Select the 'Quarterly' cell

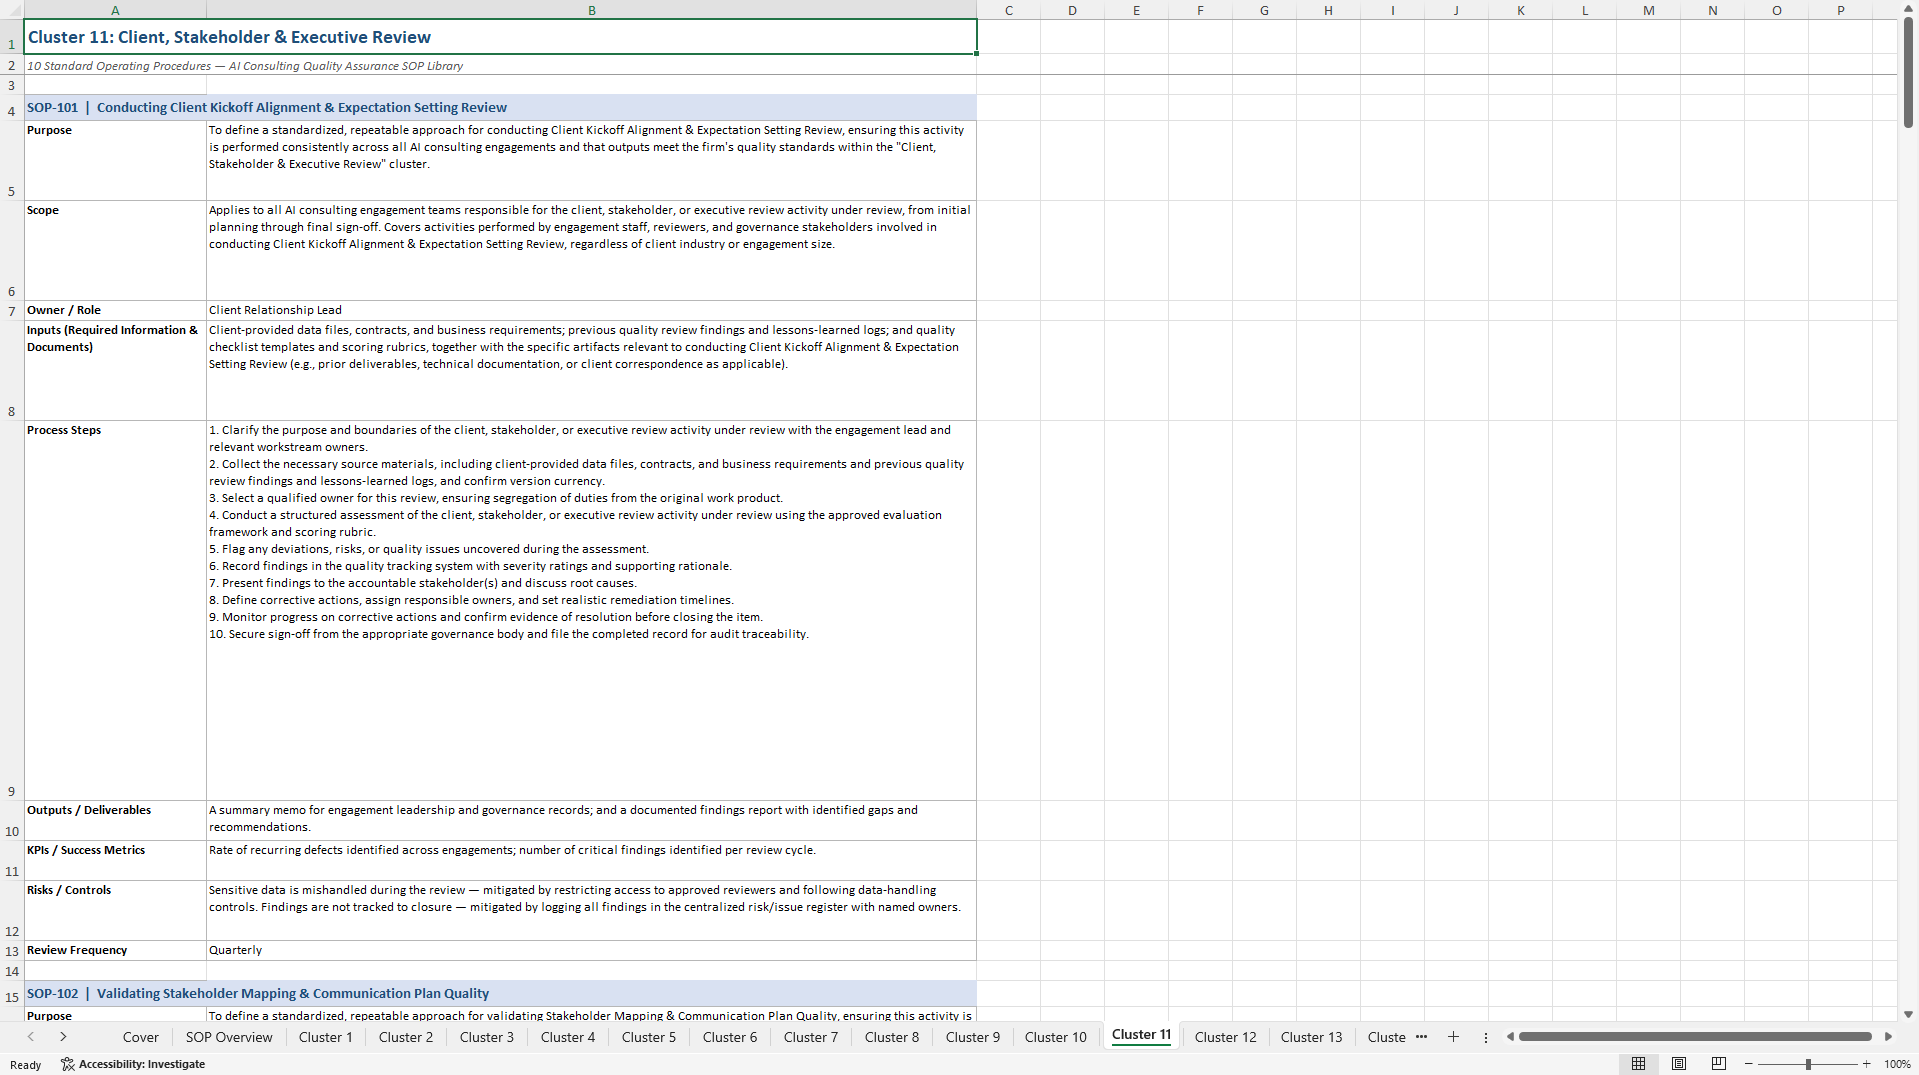(591, 950)
